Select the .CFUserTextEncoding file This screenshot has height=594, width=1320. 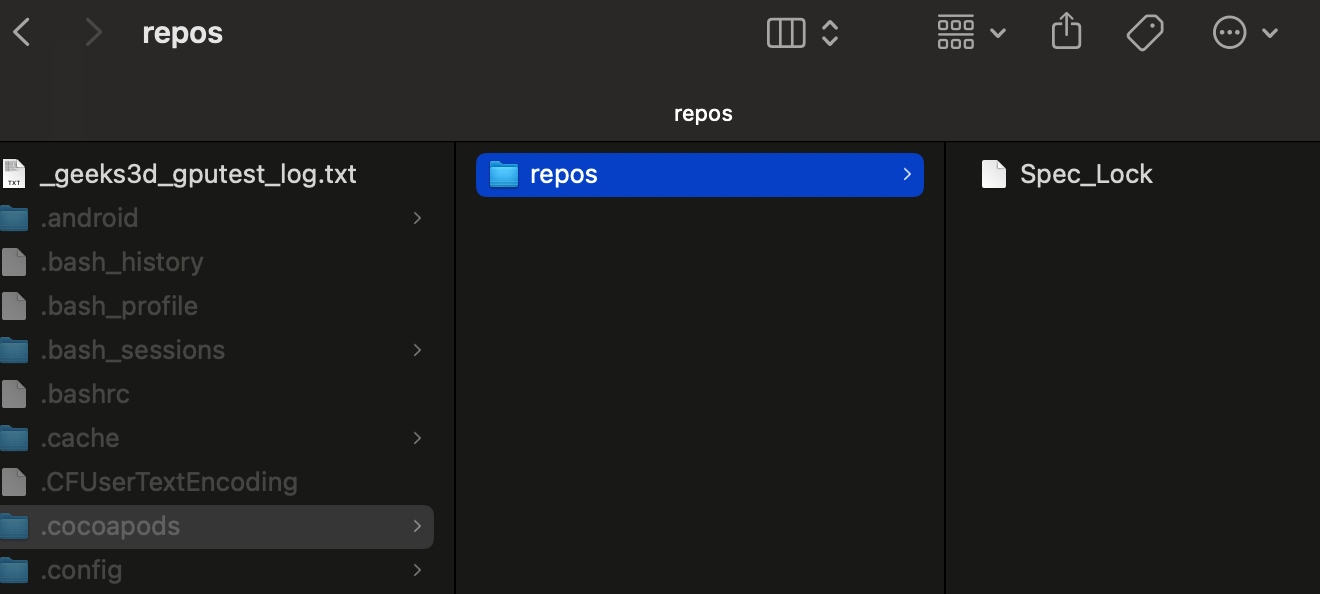click(x=168, y=482)
